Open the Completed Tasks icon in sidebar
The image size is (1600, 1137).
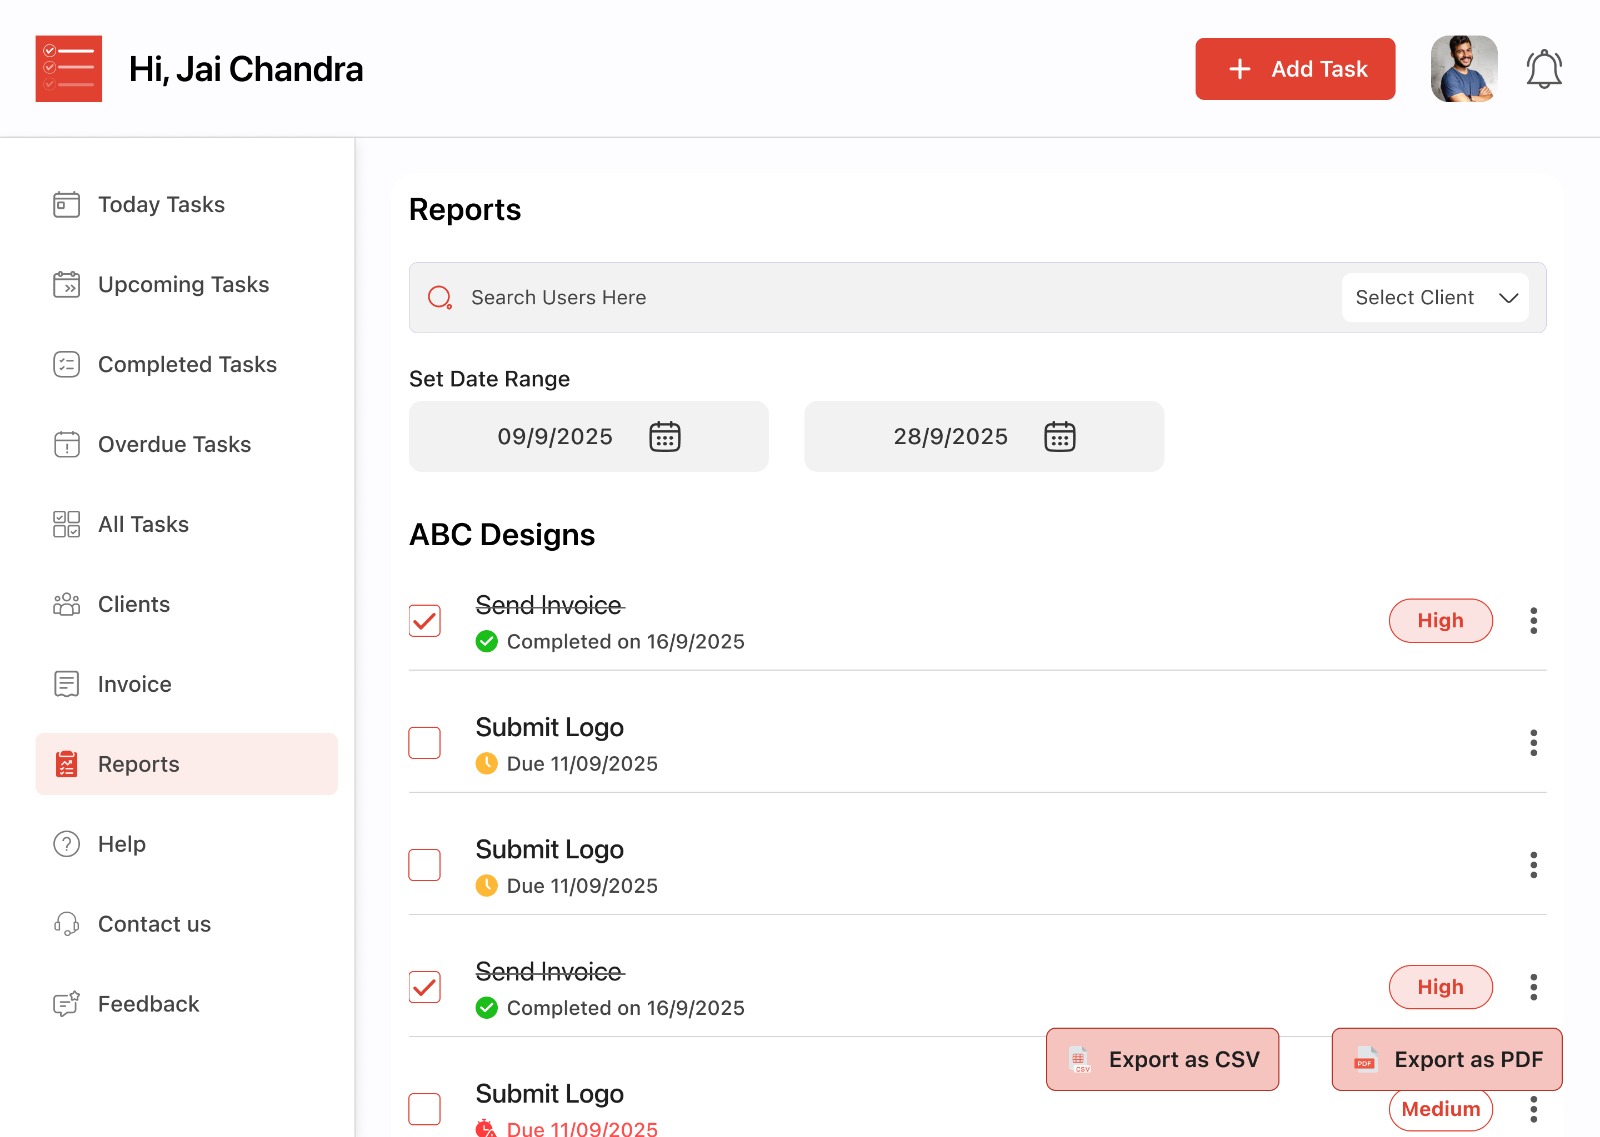65,364
